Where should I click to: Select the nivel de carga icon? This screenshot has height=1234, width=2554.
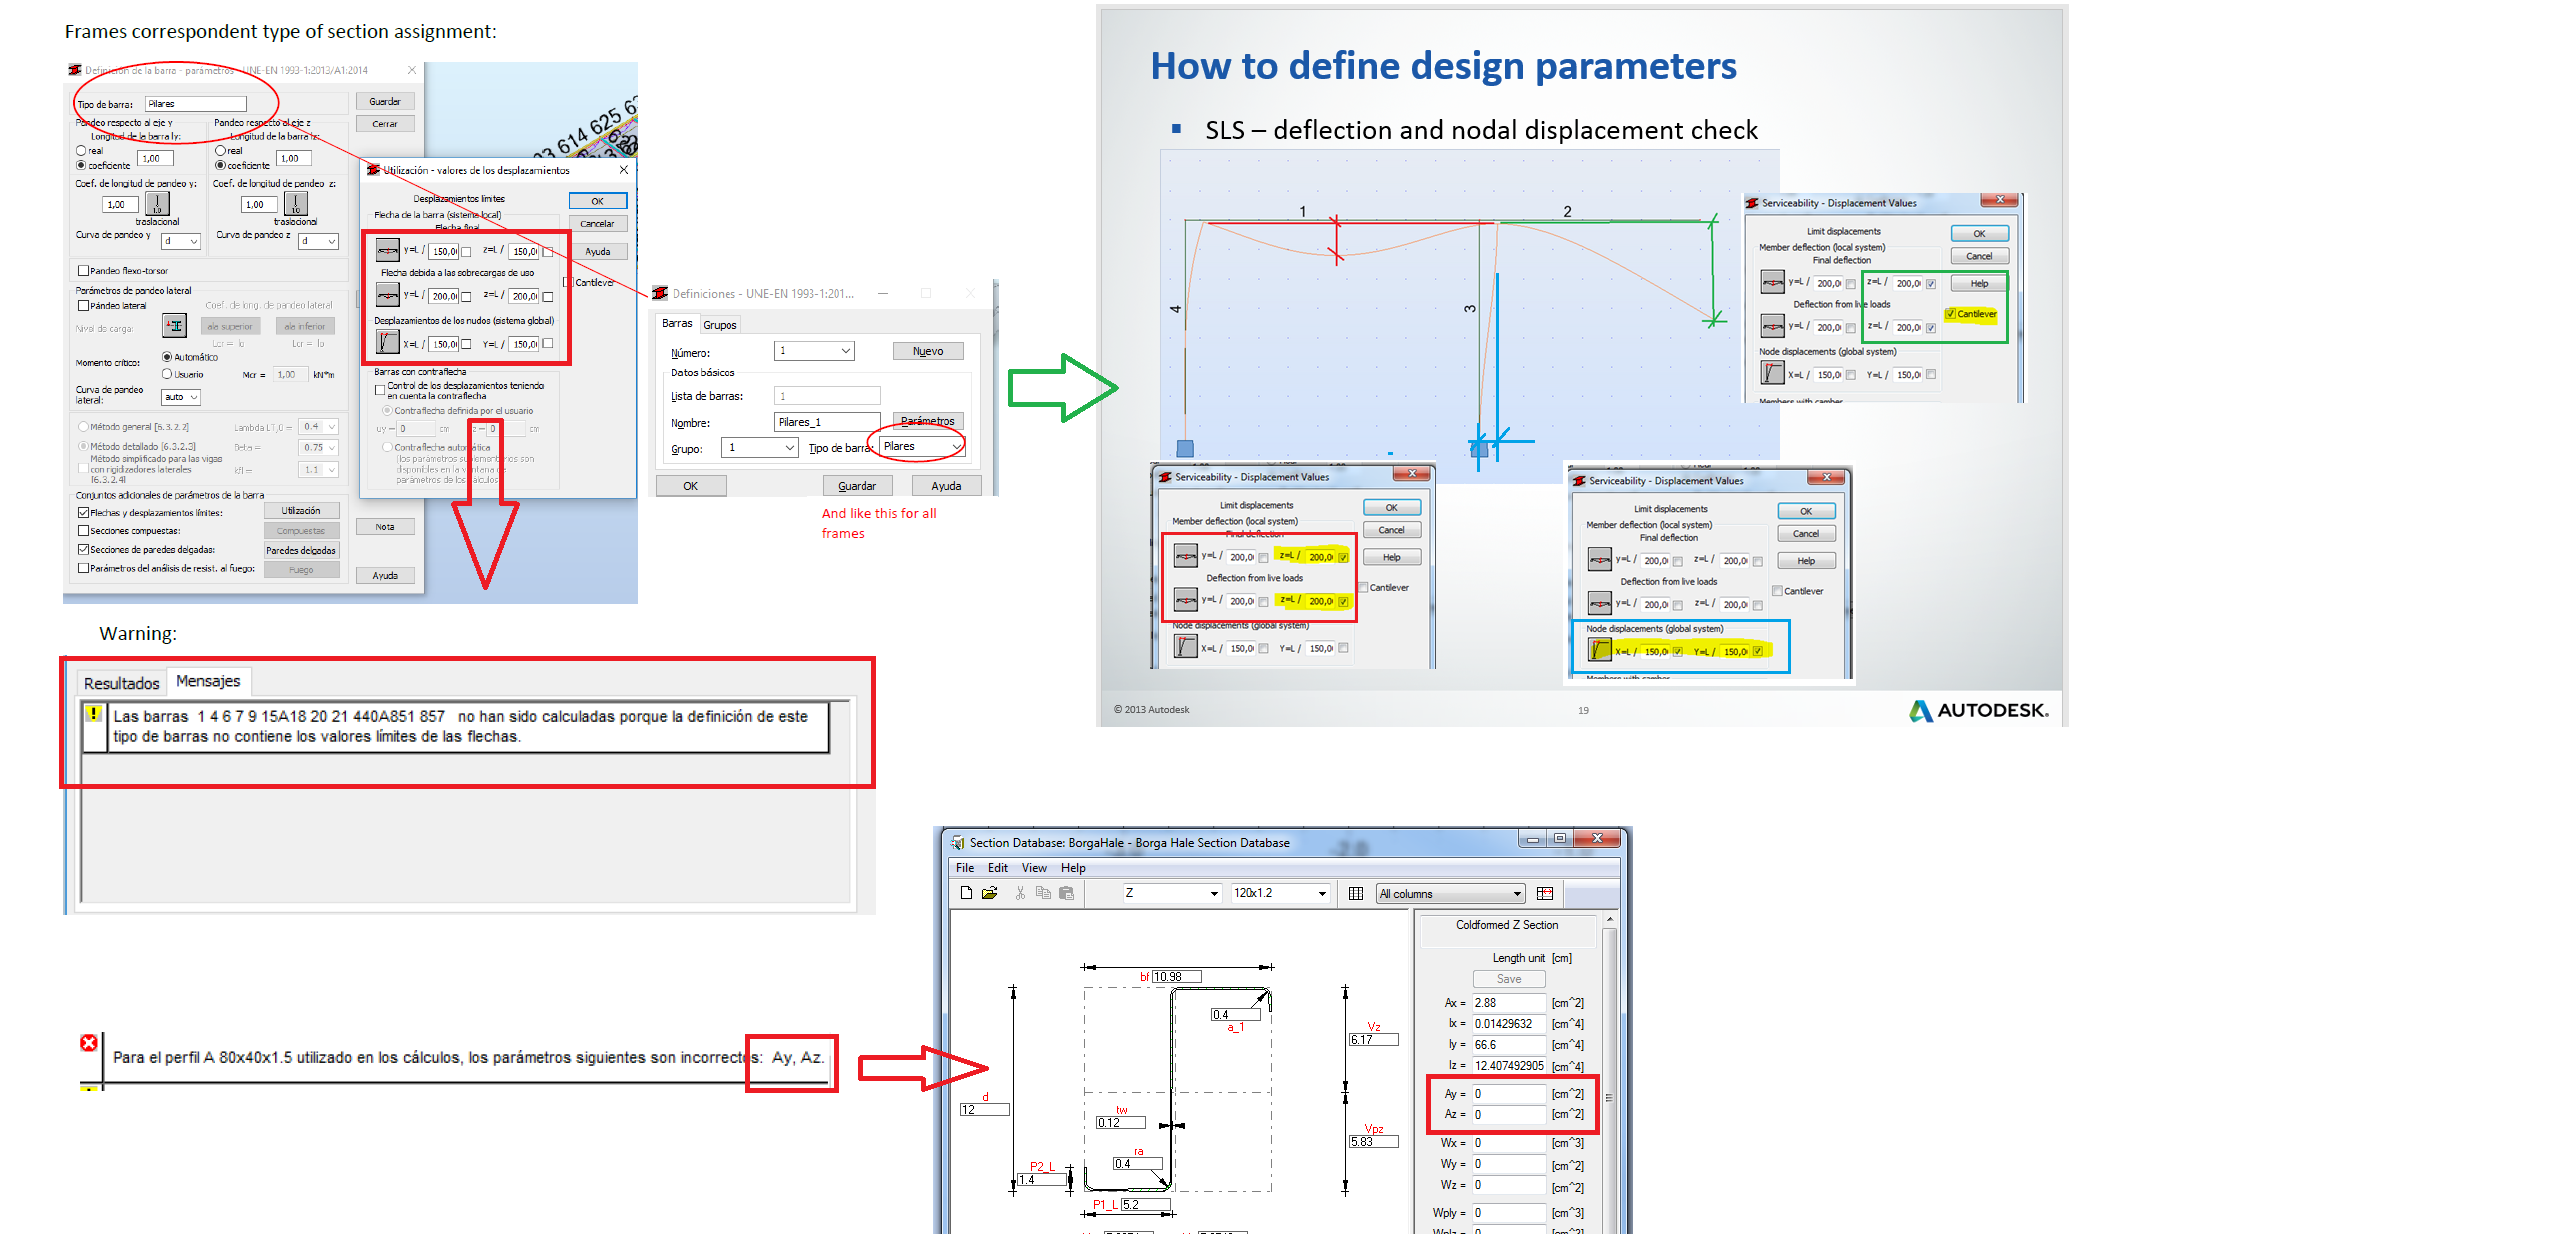(x=174, y=326)
